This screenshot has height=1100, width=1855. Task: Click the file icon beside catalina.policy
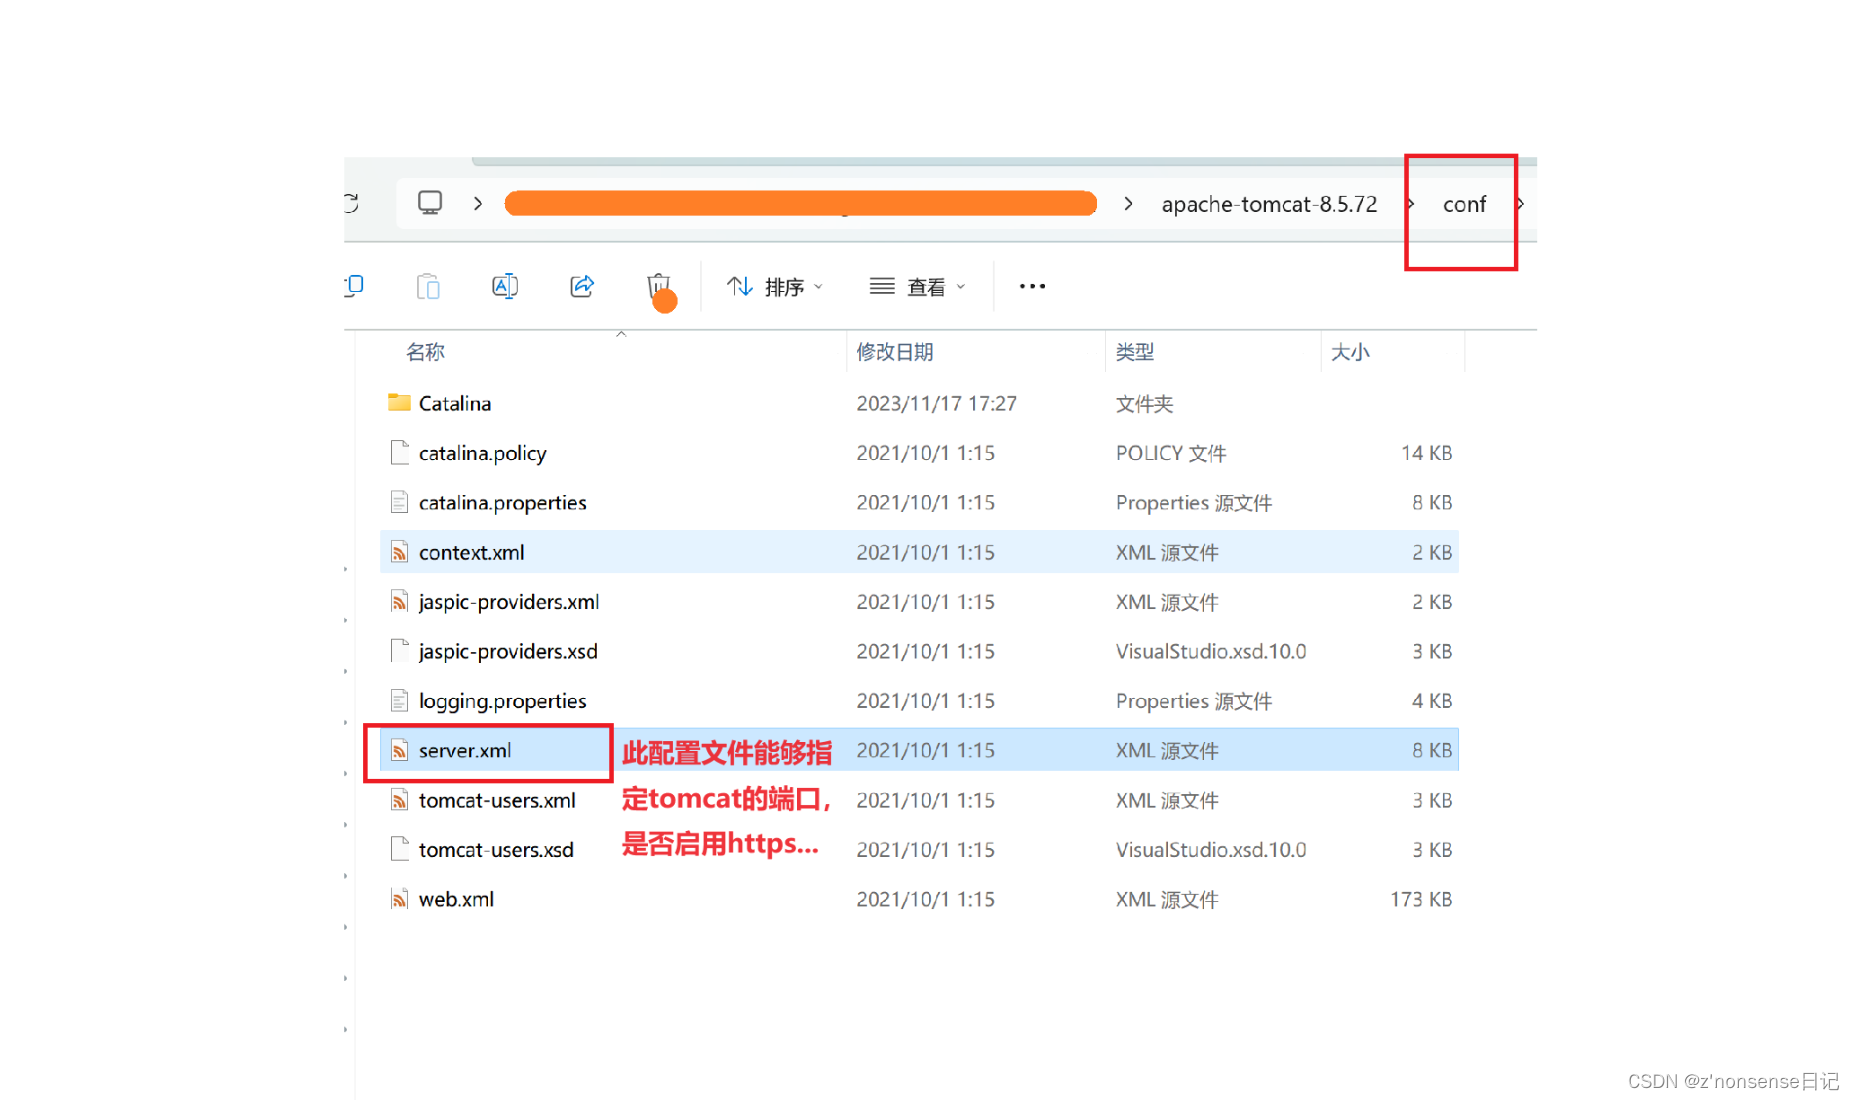coord(399,453)
